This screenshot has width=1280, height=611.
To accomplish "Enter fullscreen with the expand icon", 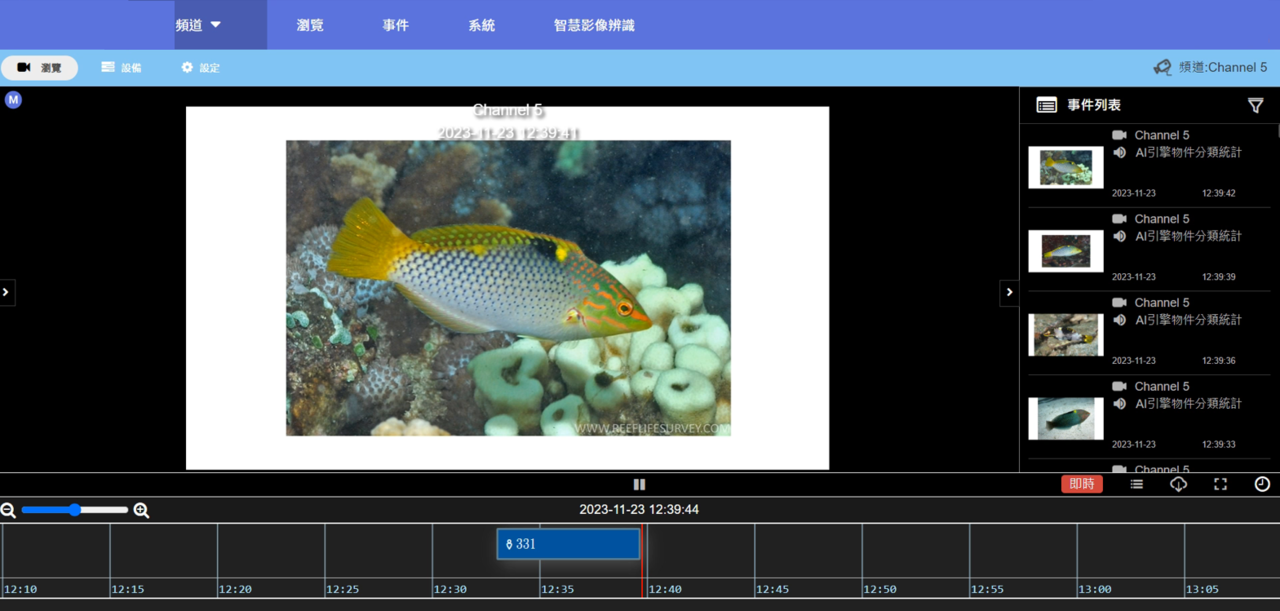I will coord(1220,484).
